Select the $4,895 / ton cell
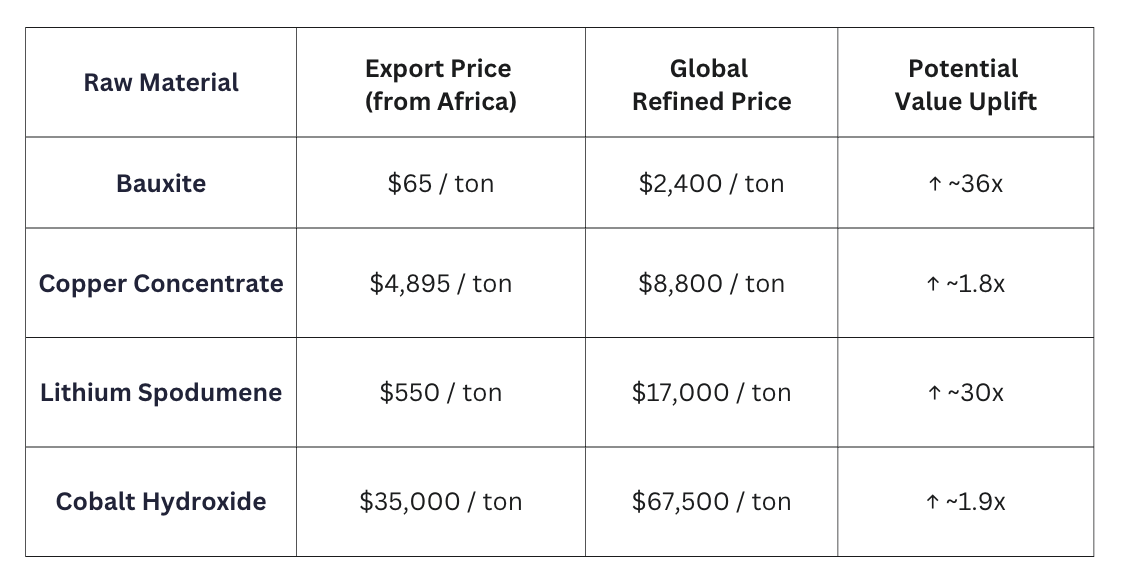1124x586 pixels. click(440, 284)
